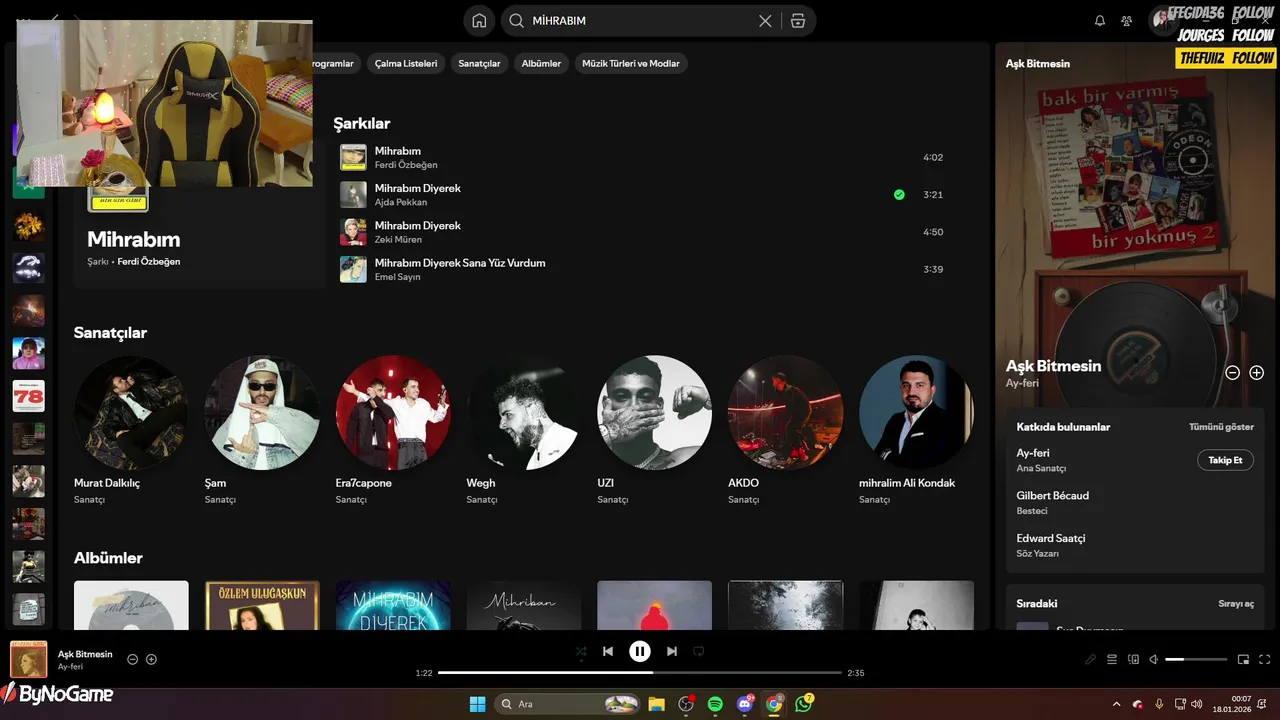This screenshot has height=720, width=1280.
Task: Open Murat Dalkılıç artist card
Action: [131, 428]
